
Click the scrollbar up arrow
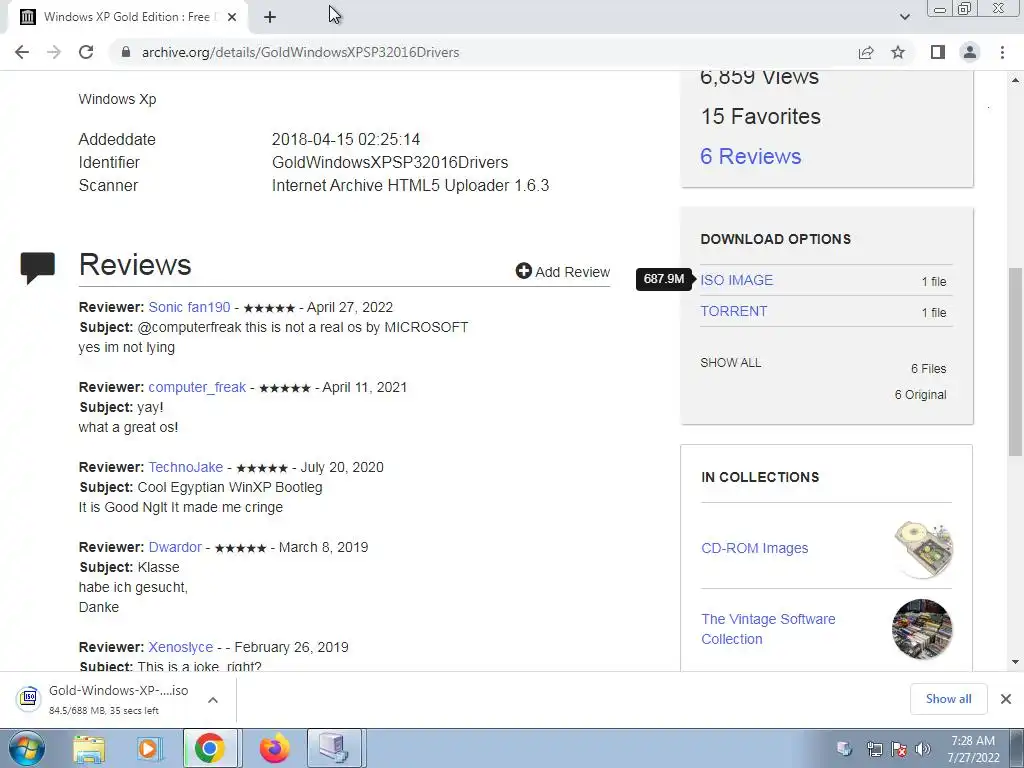pyautogui.click(x=1016, y=80)
